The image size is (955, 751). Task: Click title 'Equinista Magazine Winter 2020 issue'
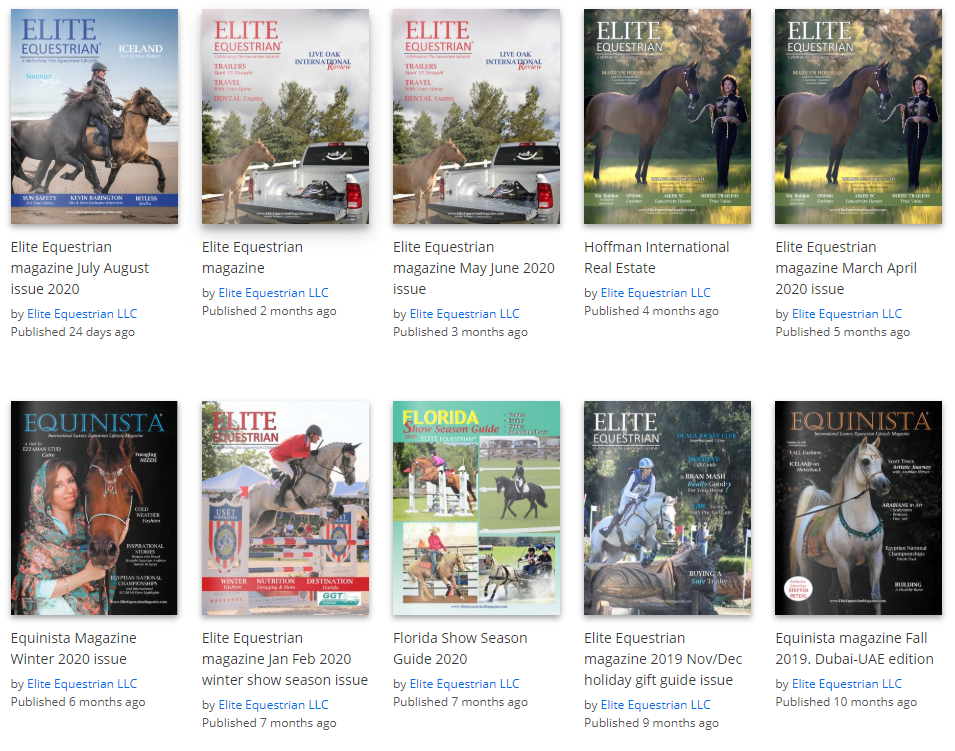[74, 649]
